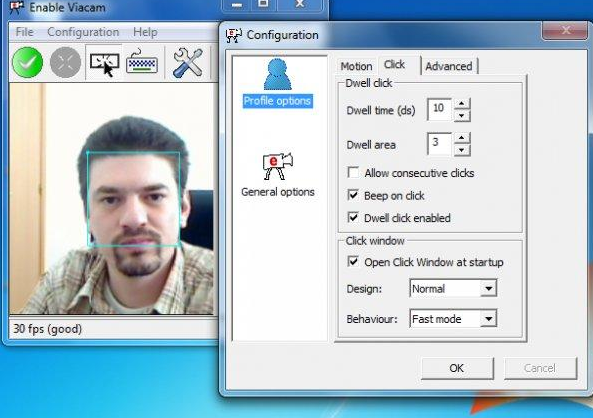The image size is (593, 418).
Task: Switch to the Advanced tab
Action: pyautogui.click(x=449, y=67)
